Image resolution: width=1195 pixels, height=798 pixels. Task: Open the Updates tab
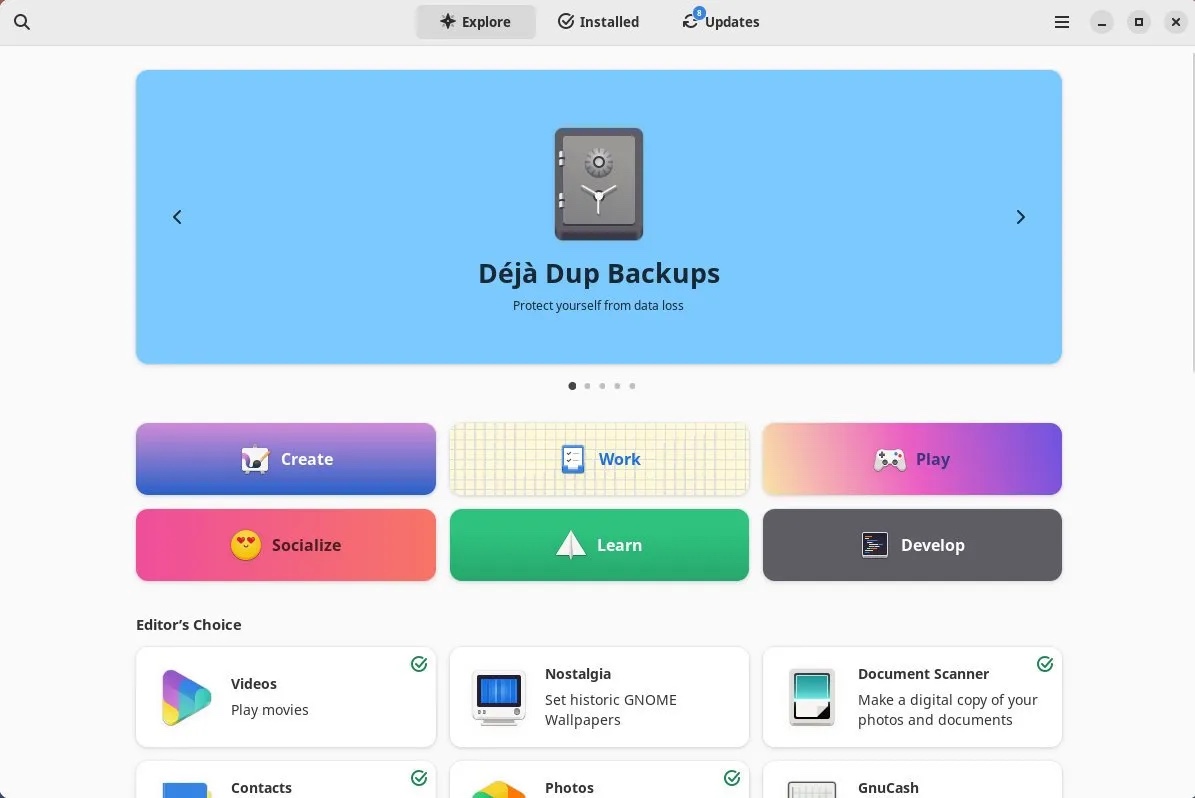coord(720,21)
